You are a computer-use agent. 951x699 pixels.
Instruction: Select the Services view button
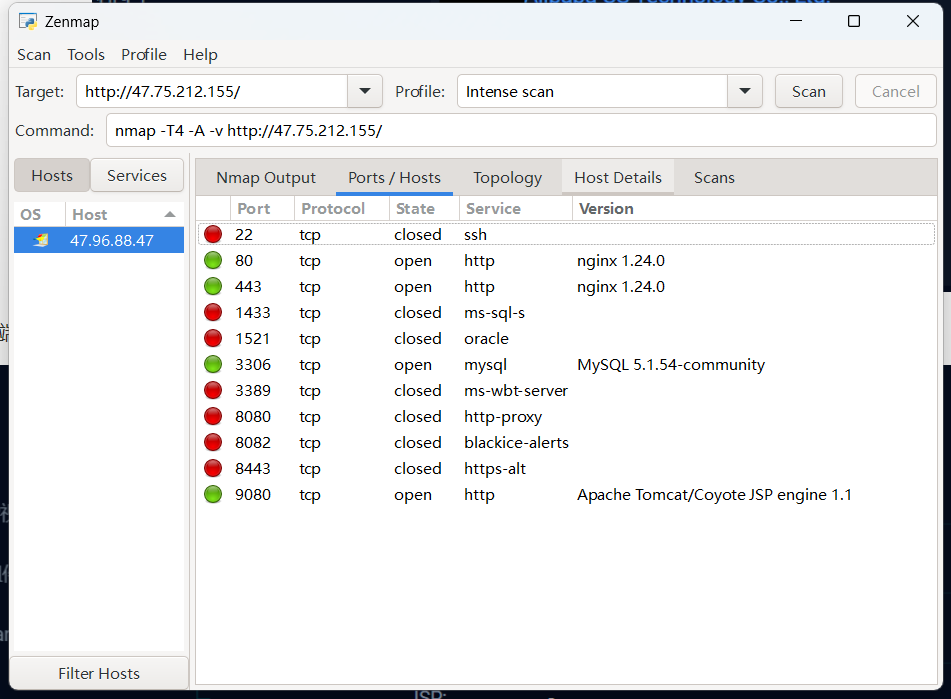[137, 175]
